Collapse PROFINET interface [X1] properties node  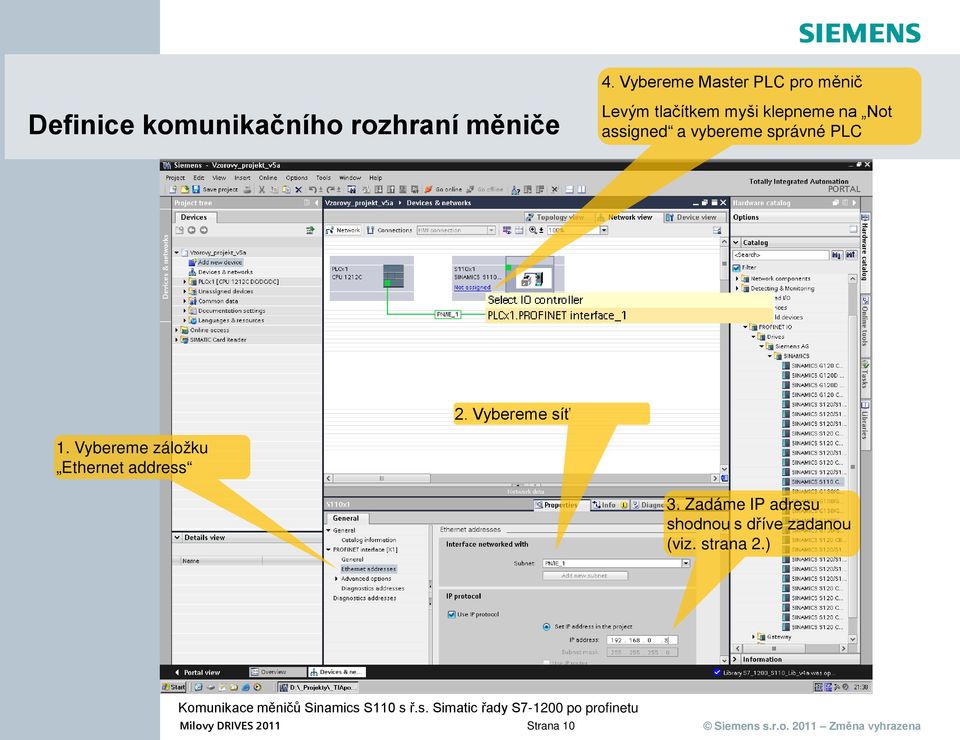tap(329, 550)
